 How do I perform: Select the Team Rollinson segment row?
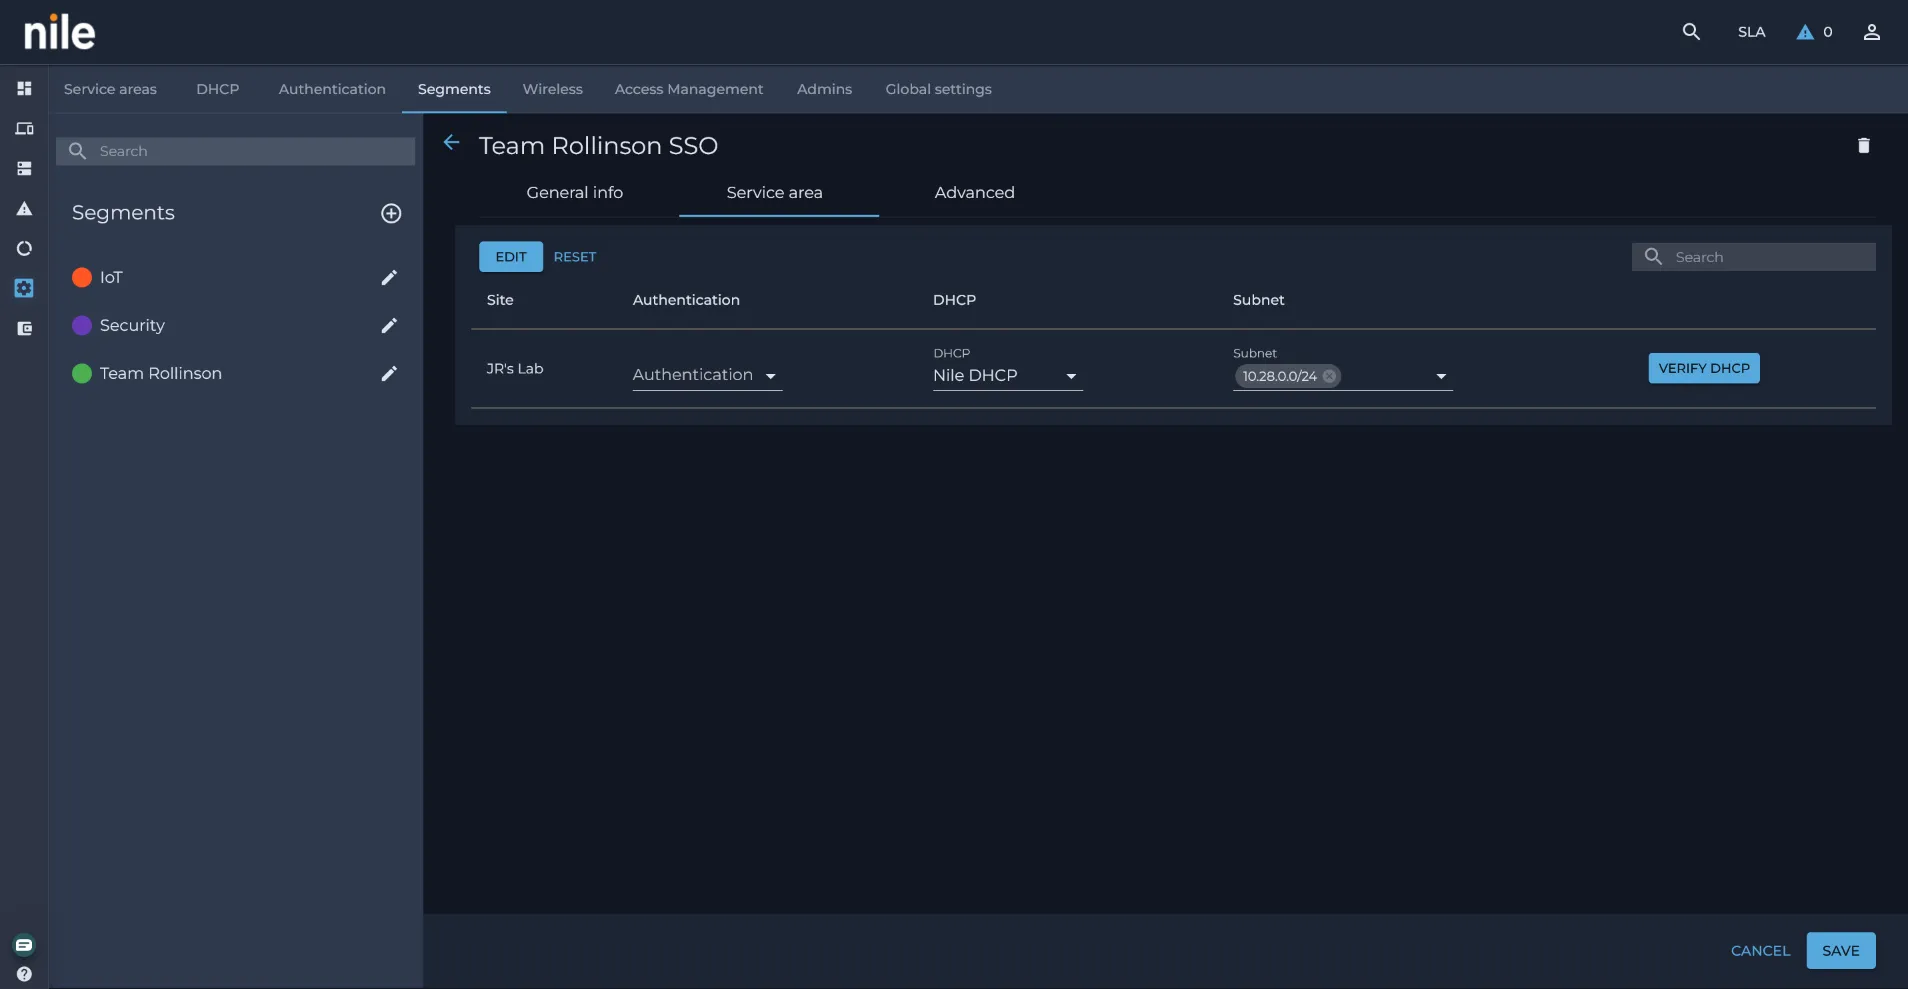pyautogui.click(x=236, y=373)
